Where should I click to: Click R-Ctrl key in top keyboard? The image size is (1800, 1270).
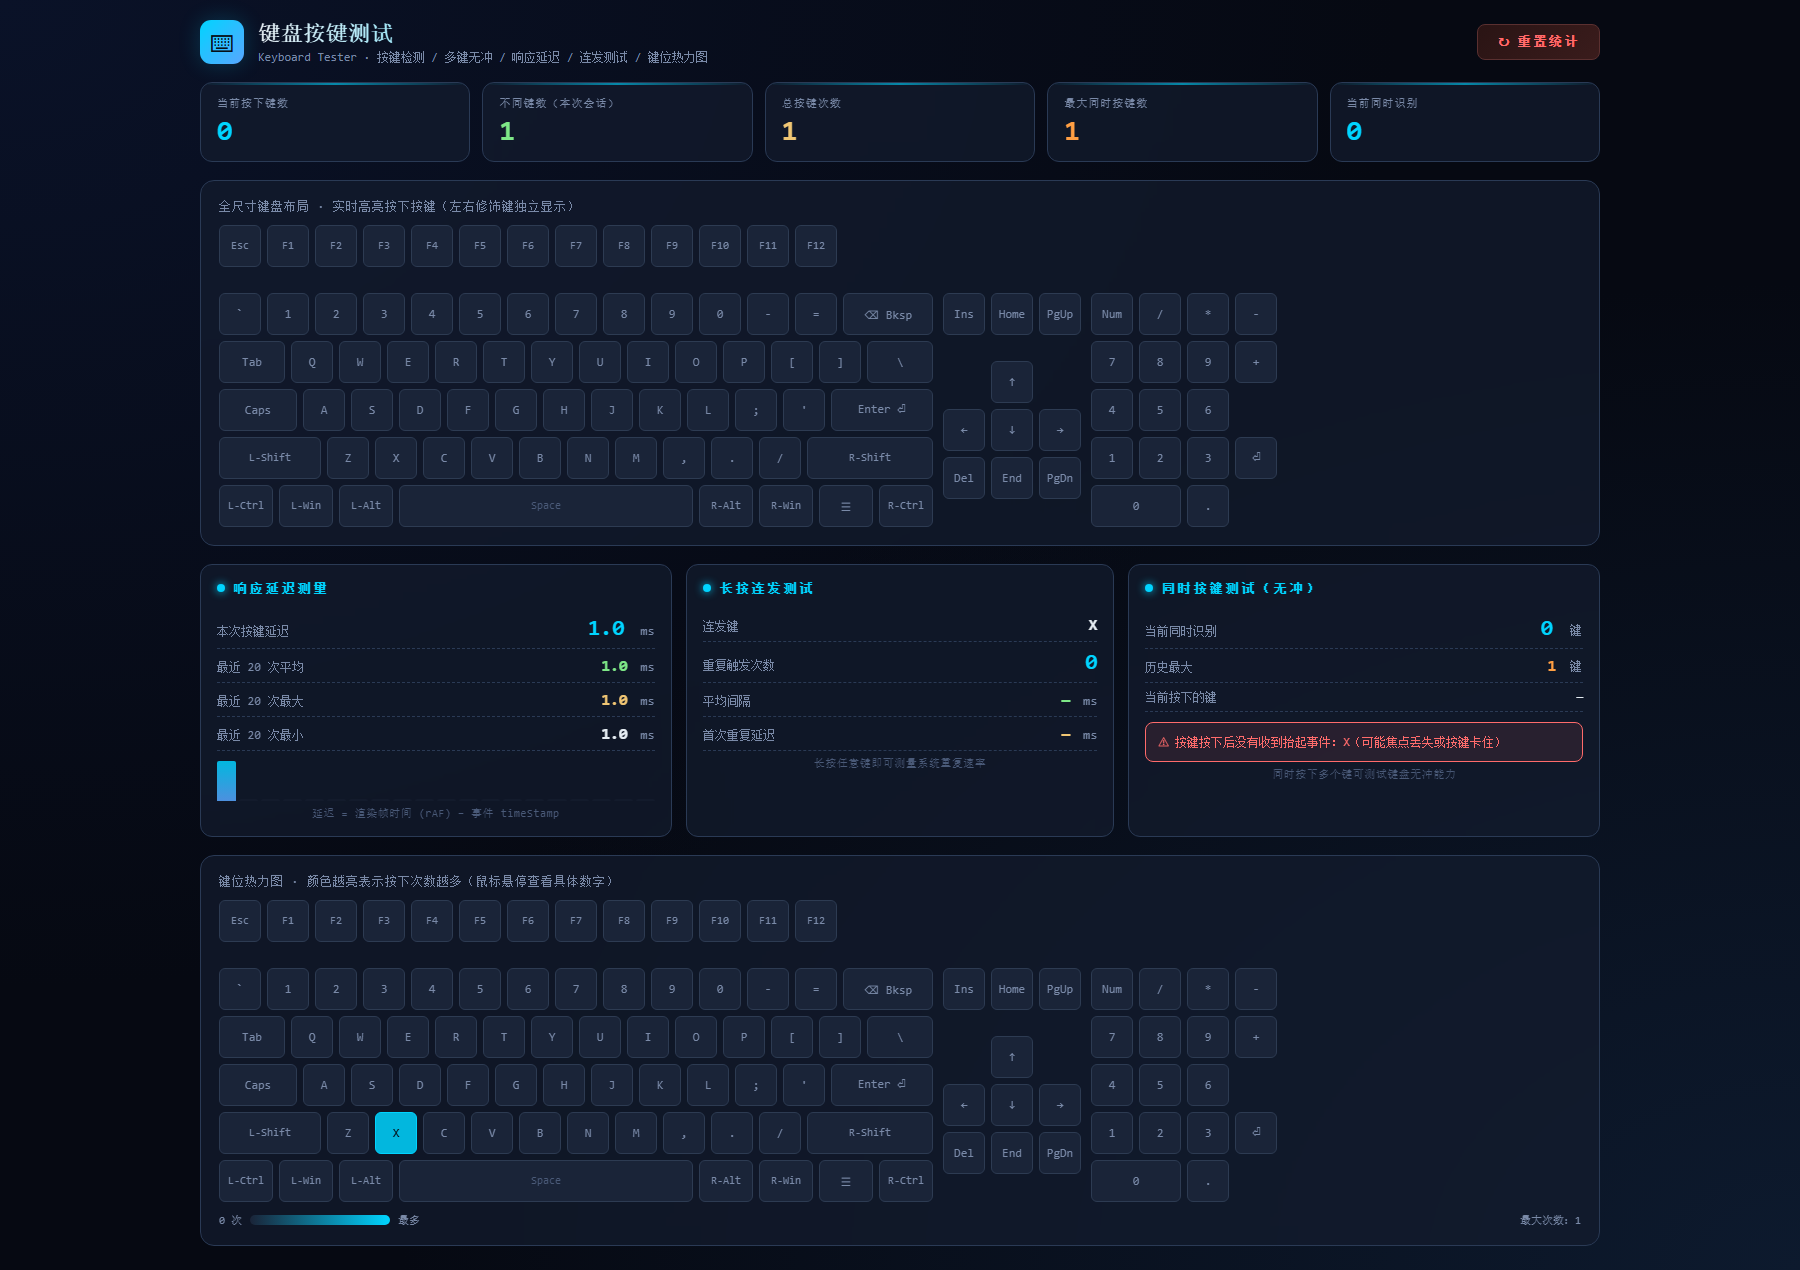coord(906,506)
